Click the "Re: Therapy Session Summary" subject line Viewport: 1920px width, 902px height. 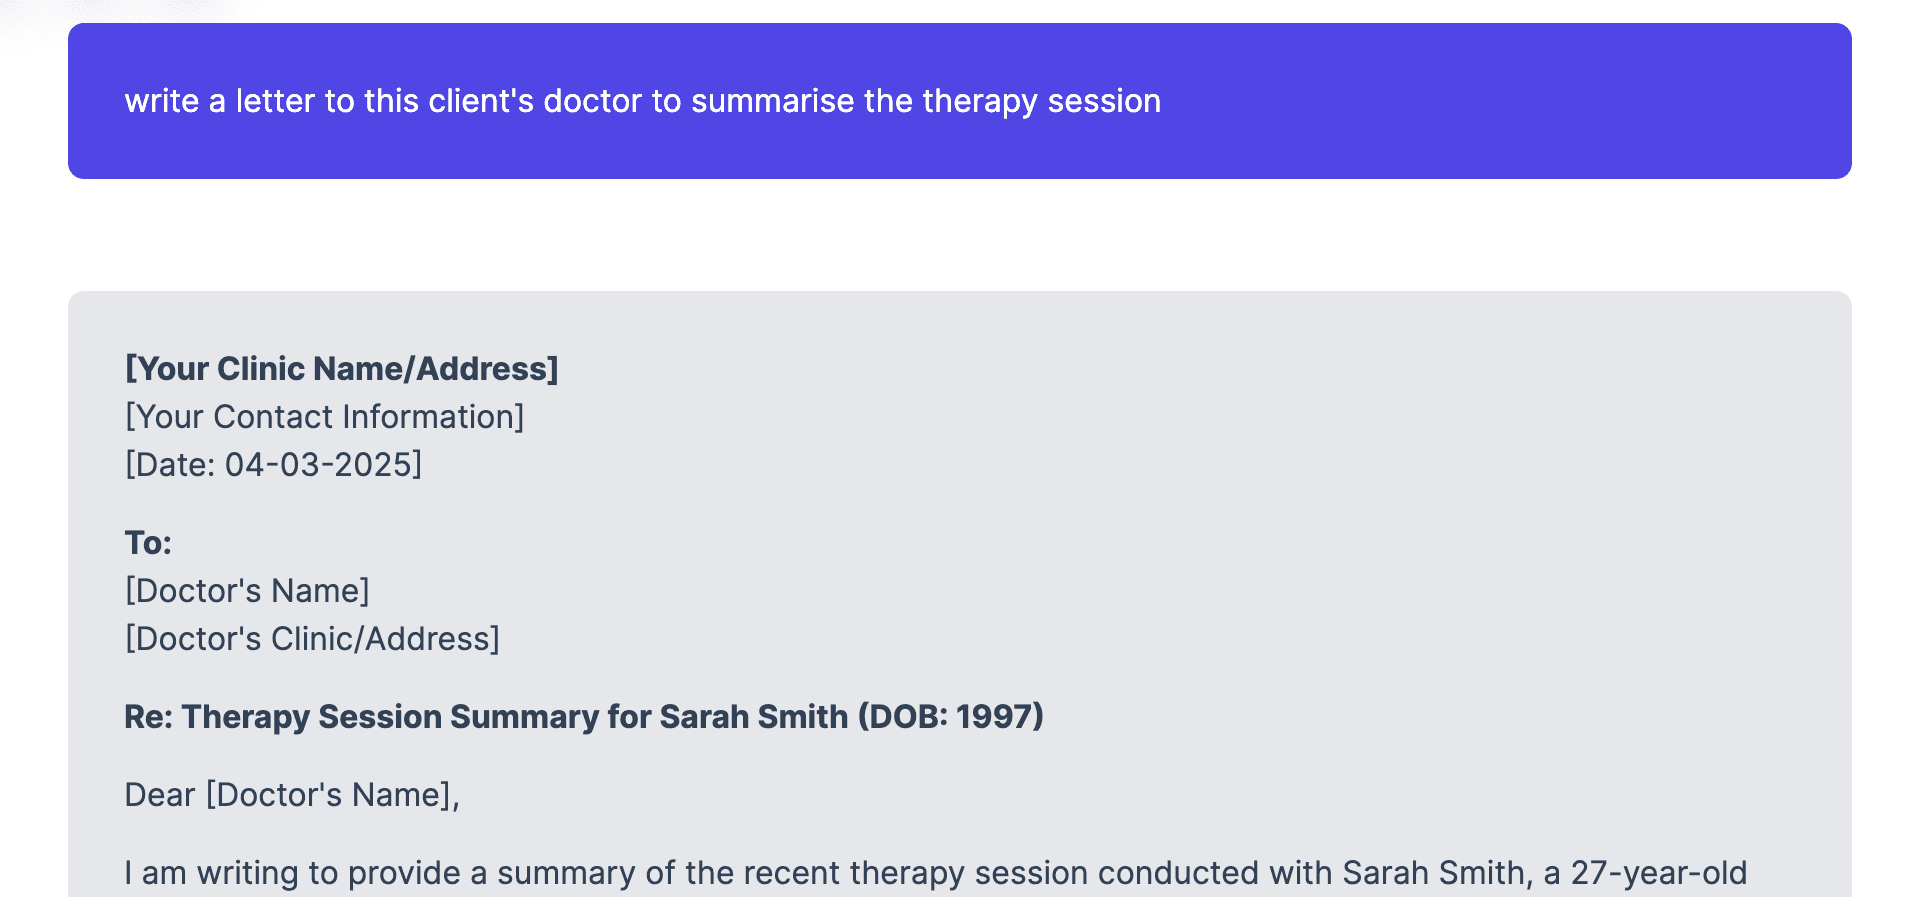click(x=584, y=717)
